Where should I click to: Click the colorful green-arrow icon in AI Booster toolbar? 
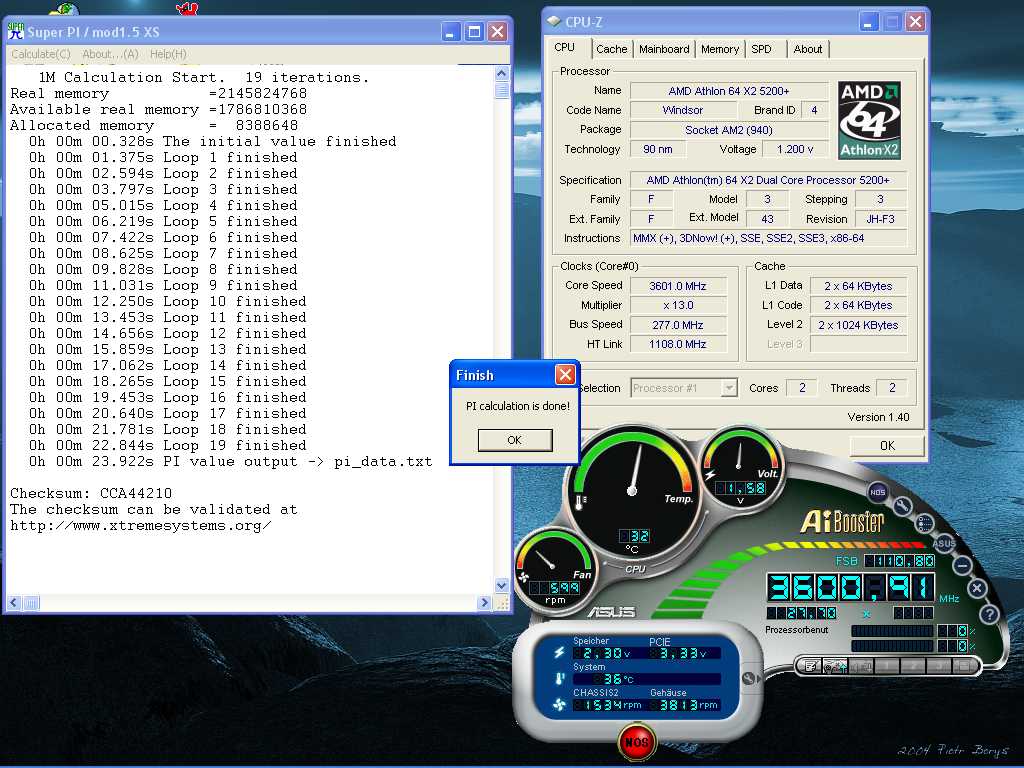click(835, 666)
